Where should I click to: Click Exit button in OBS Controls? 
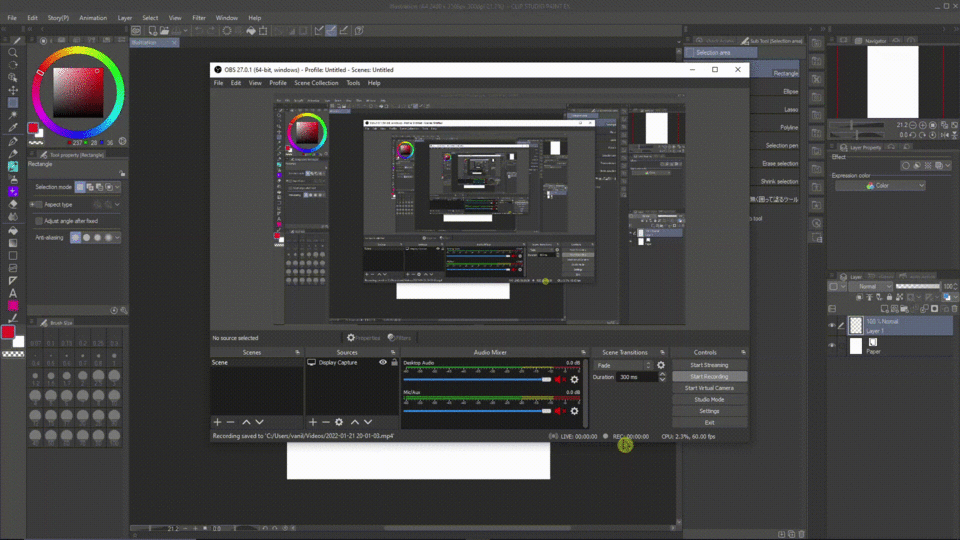click(x=710, y=422)
